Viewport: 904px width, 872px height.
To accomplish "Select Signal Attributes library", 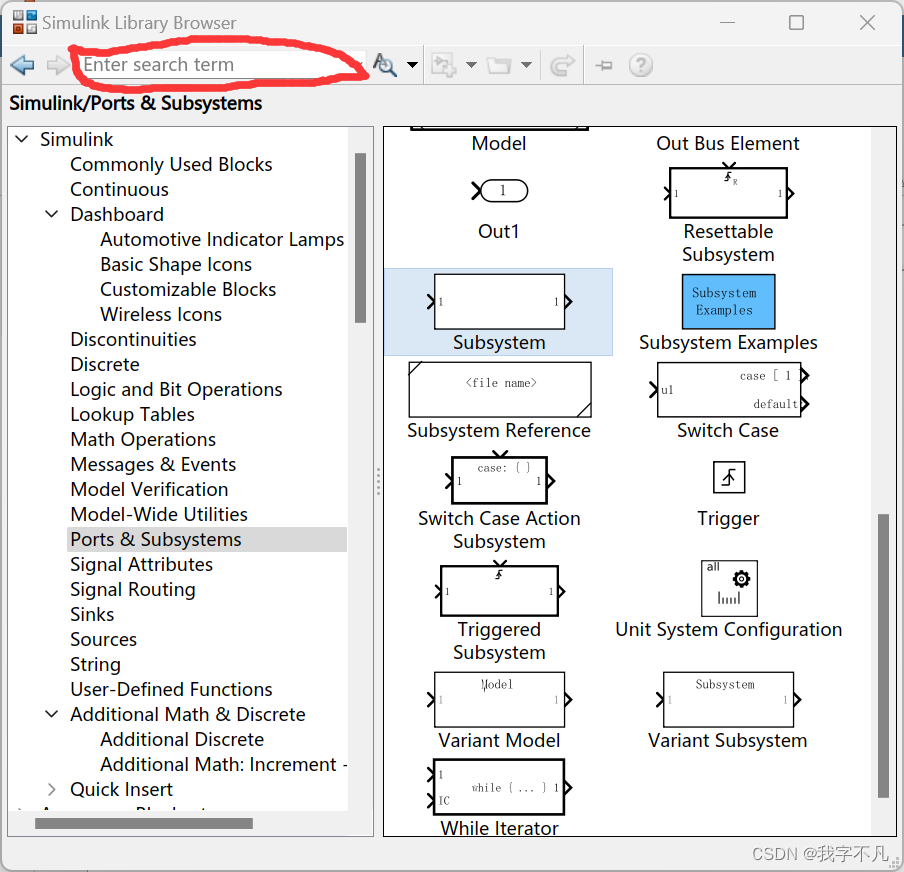I will pyautogui.click(x=141, y=564).
